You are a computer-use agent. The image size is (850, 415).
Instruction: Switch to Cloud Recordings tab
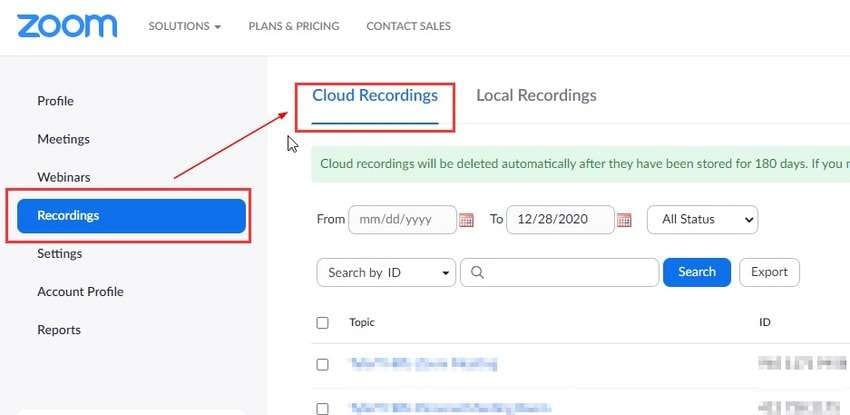[x=375, y=96]
